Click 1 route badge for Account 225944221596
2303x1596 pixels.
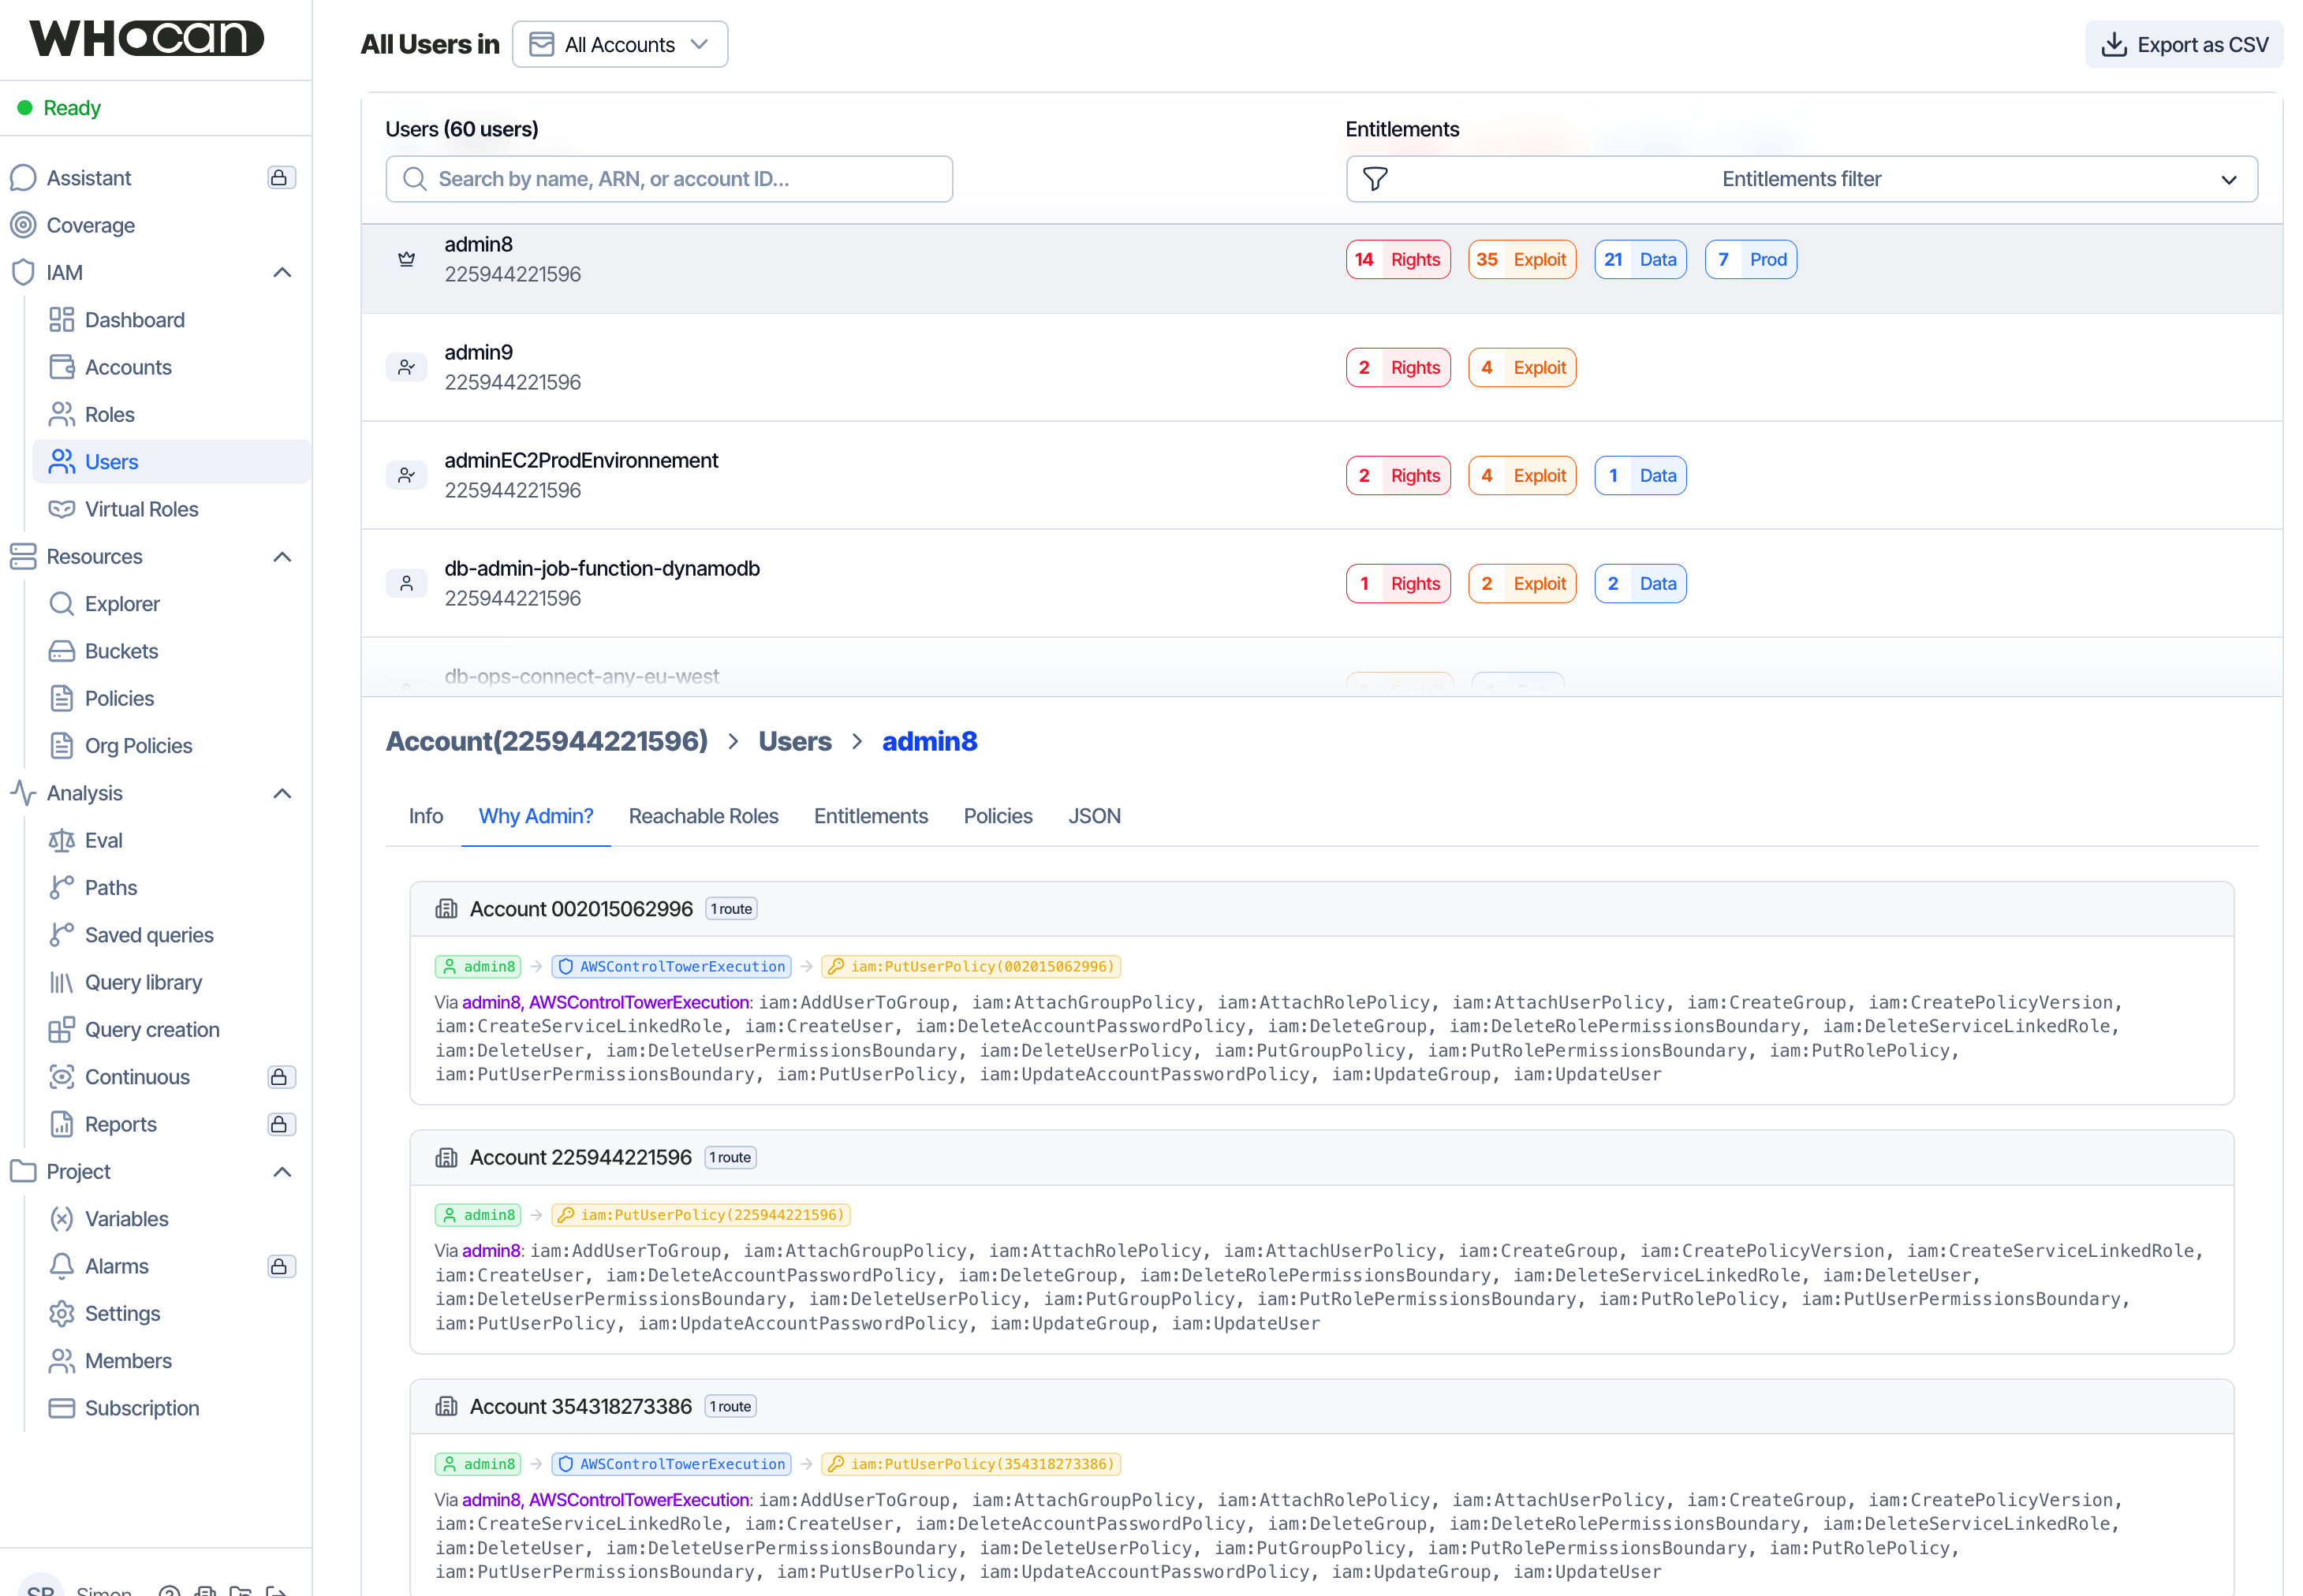[730, 1158]
